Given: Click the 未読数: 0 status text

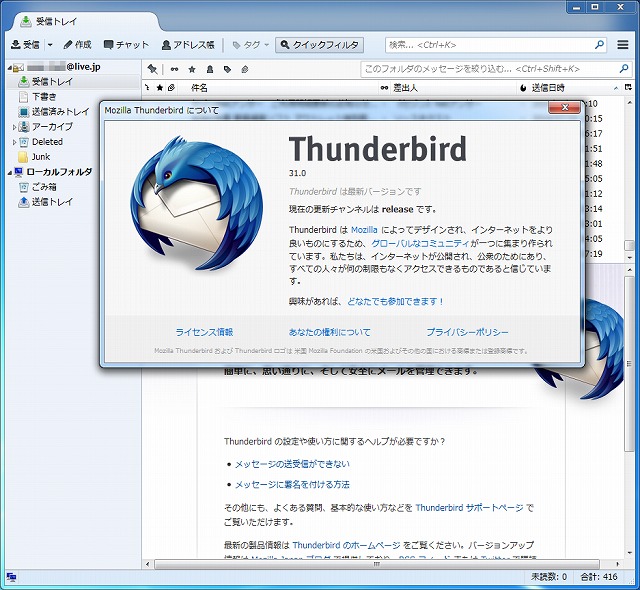Looking at the screenshot, I should (549, 577).
